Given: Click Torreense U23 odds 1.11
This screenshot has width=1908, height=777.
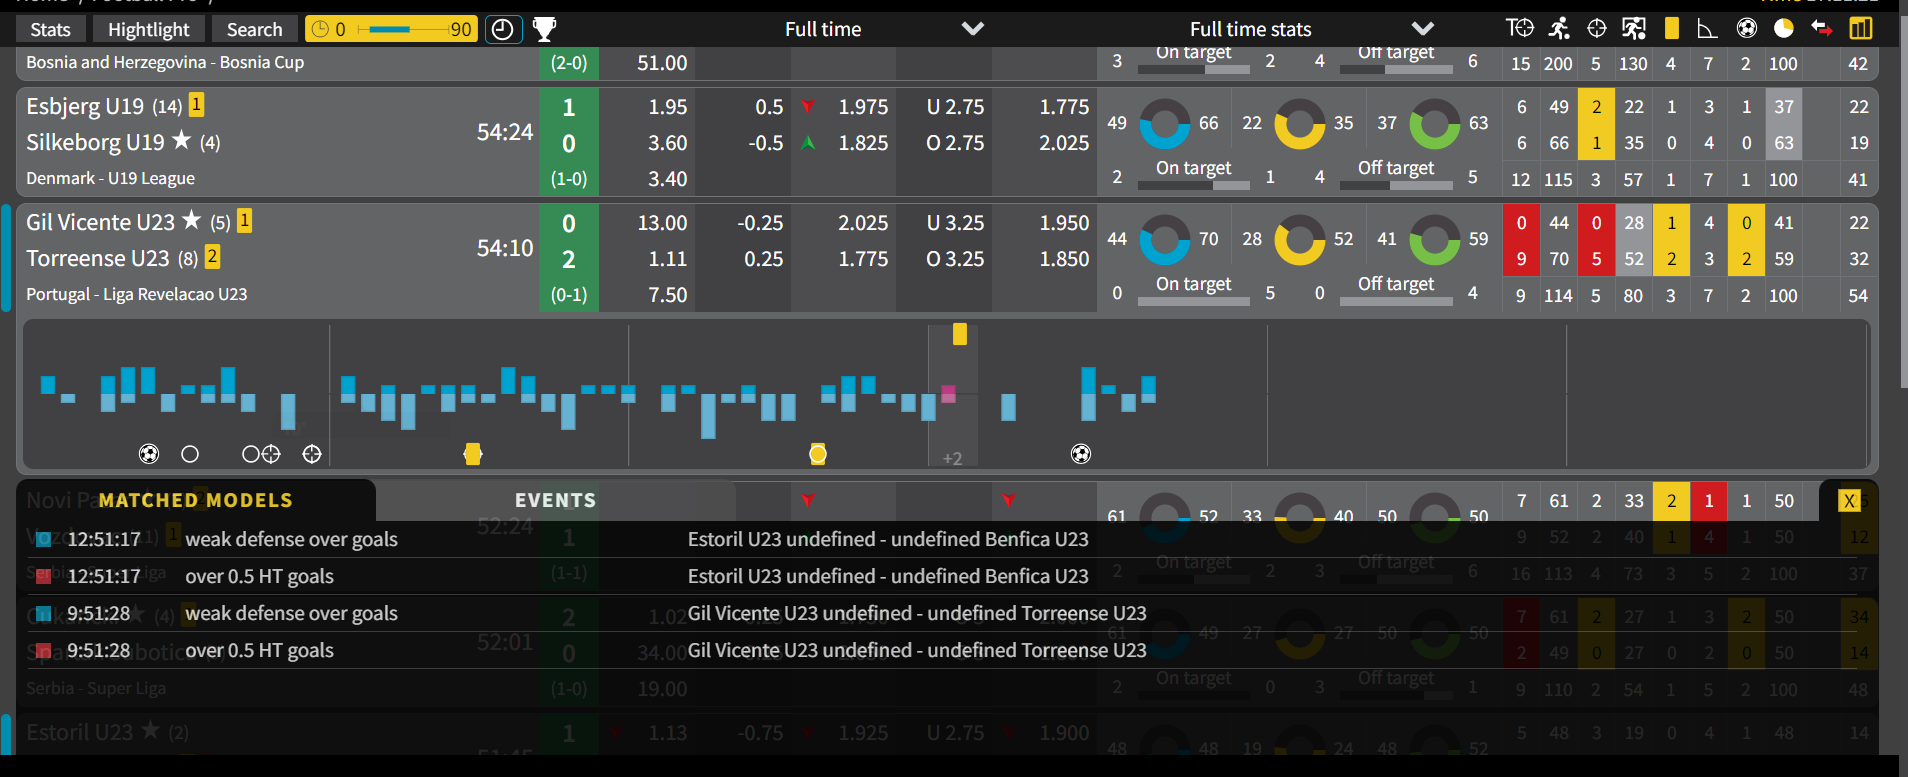Looking at the screenshot, I should 667,258.
